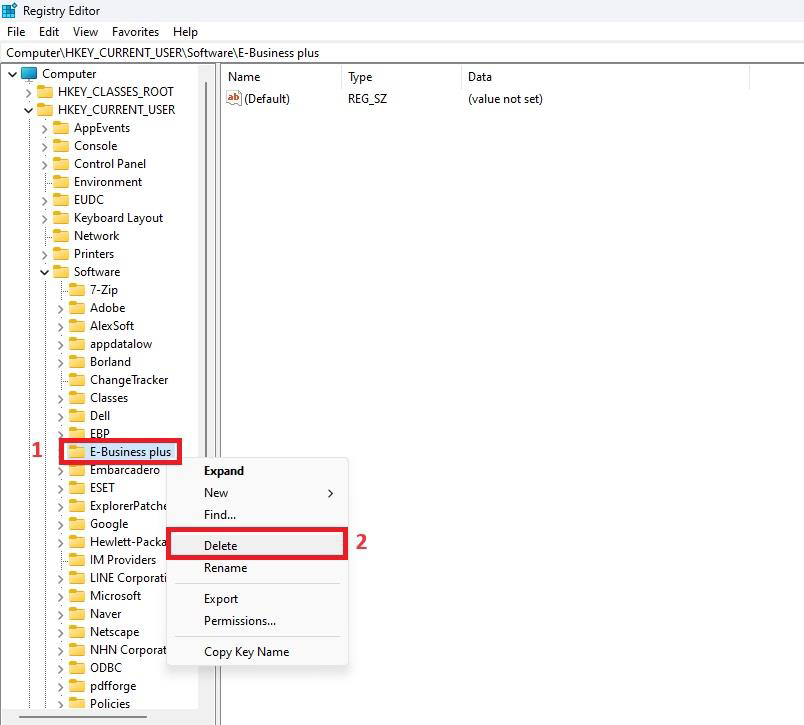Image resolution: width=804 pixels, height=725 pixels.
Task: Click the registry path address bar
Action: (400, 53)
